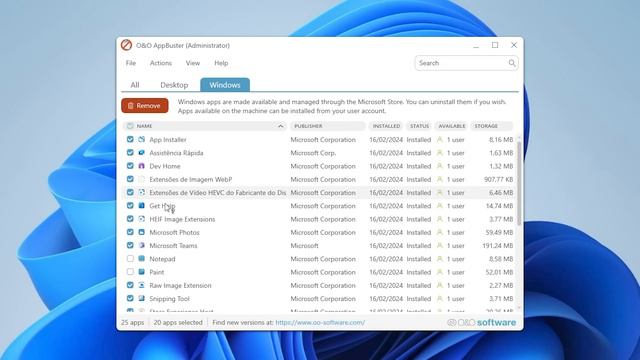Screen dimensions: 640x360
Task: Click the Notepad app icon
Action: [142, 259]
